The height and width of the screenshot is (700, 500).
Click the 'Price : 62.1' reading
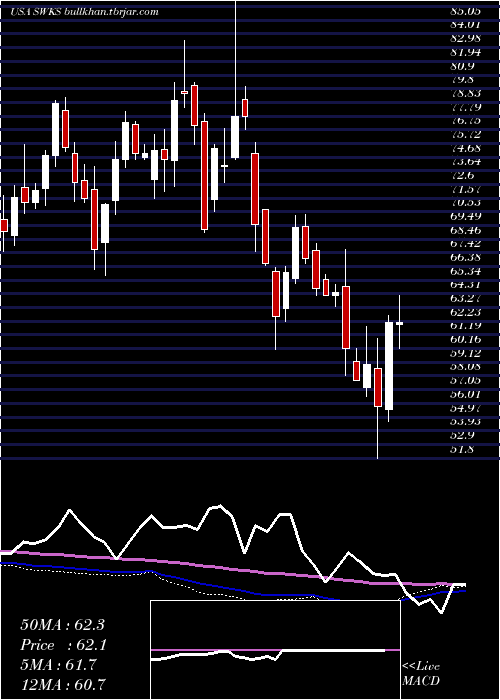62,645
